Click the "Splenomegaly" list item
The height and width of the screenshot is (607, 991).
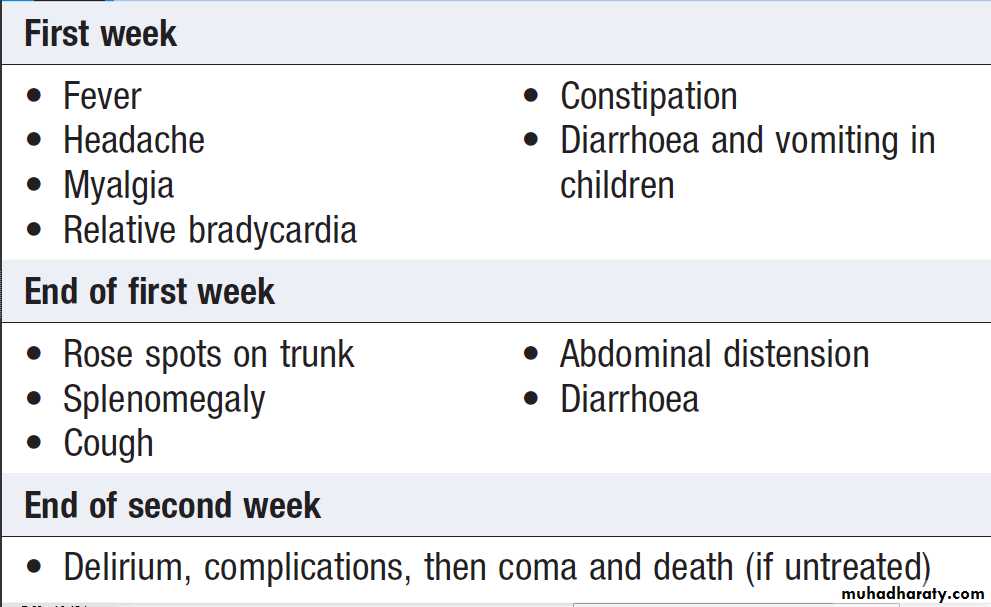coord(164,400)
